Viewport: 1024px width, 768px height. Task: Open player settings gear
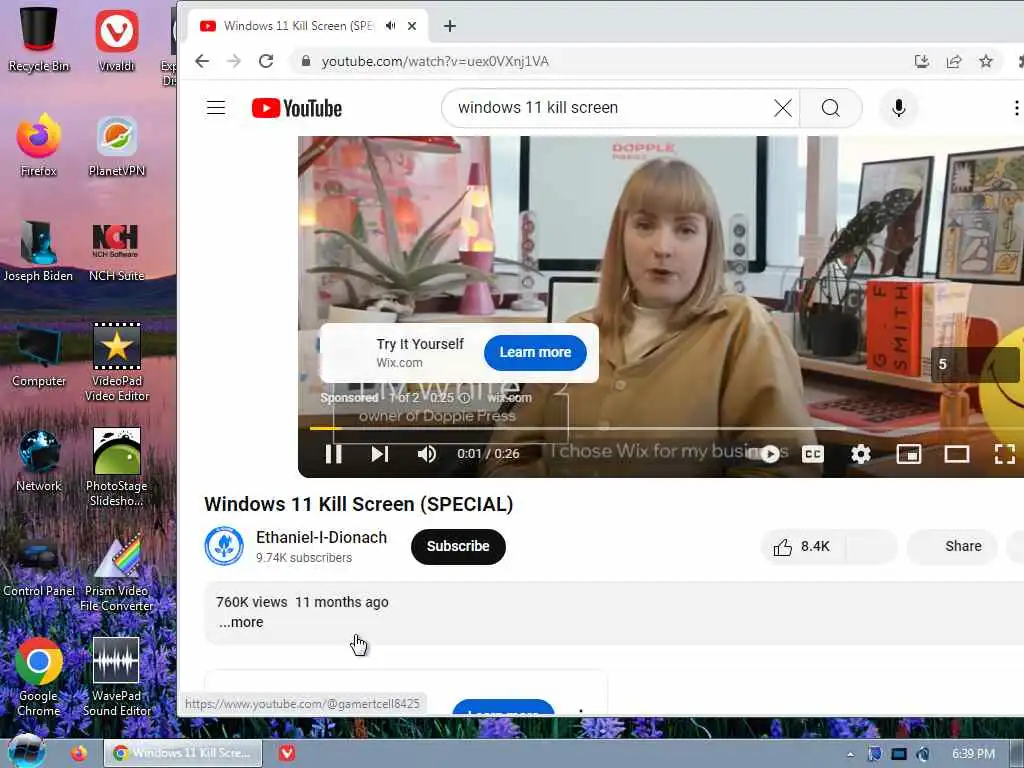click(x=861, y=453)
